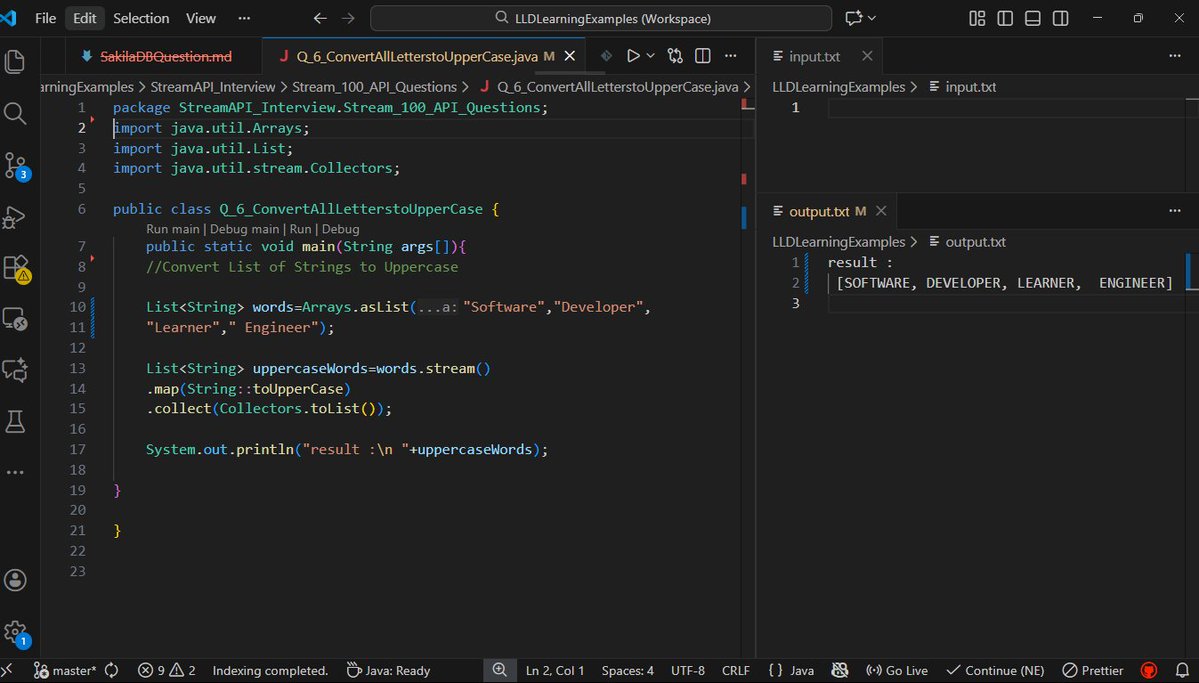This screenshot has width=1199, height=683.
Task: Open the Testing beaker view in sidebar
Action: [x=16, y=421]
